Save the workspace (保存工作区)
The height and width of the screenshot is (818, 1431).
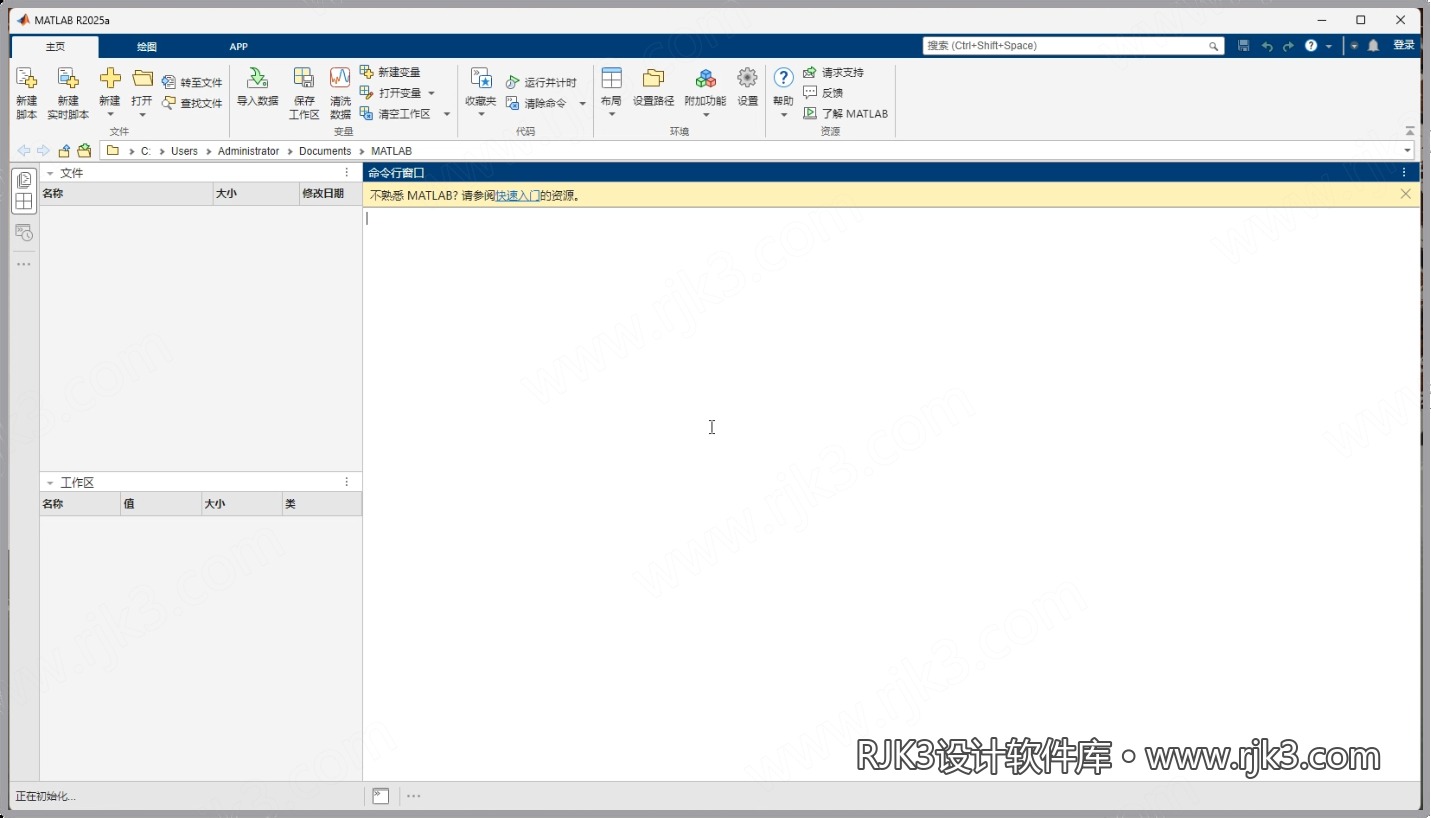[x=304, y=92]
